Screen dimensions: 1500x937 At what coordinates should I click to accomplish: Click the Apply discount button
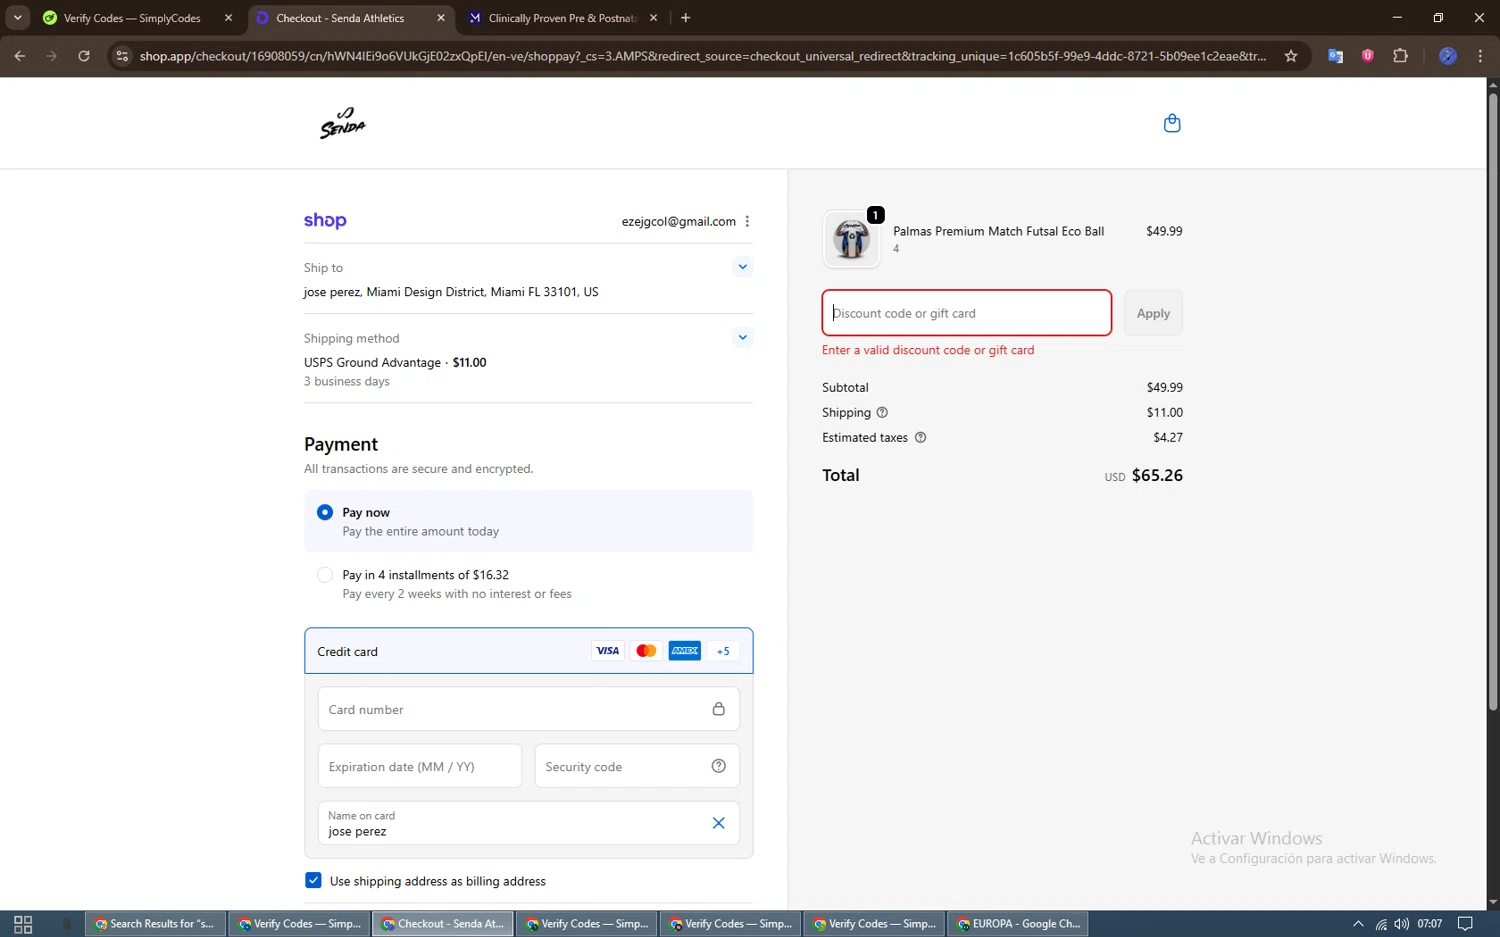coord(1153,313)
